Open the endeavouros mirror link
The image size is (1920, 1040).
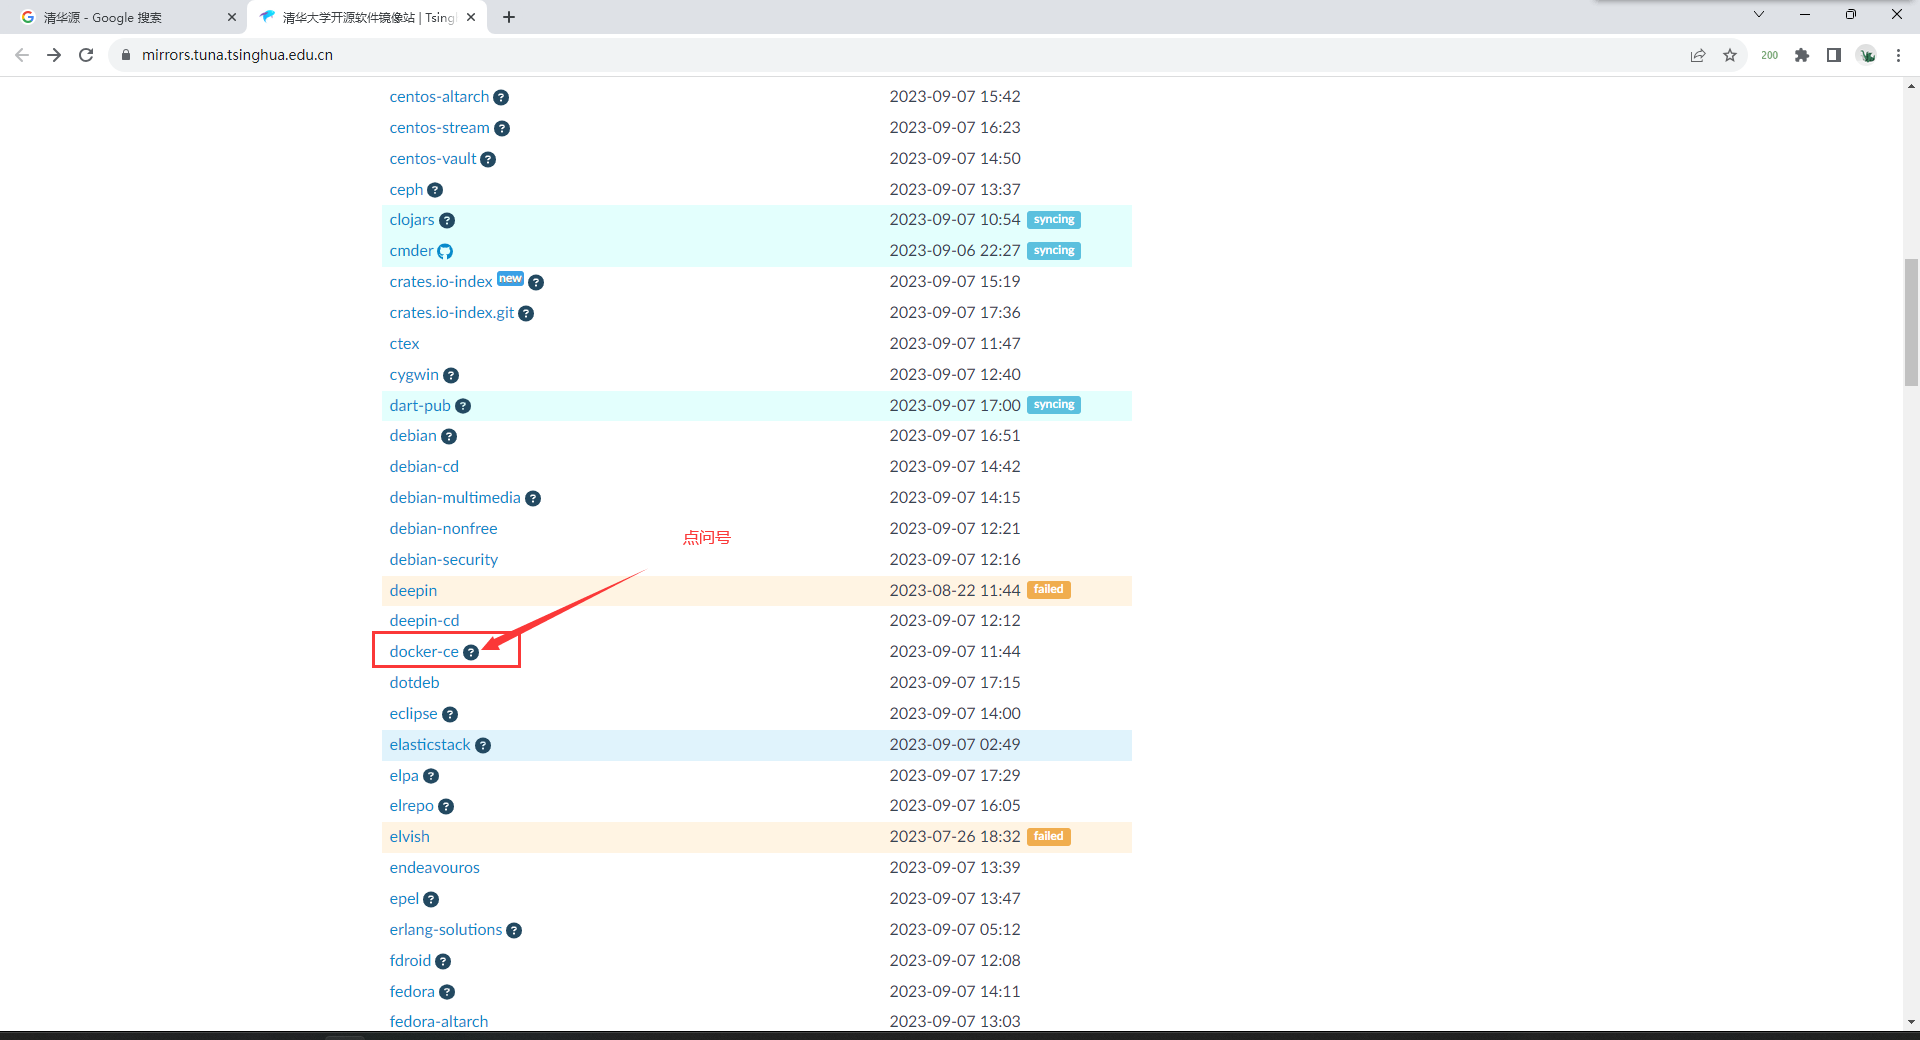click(434, 868)
